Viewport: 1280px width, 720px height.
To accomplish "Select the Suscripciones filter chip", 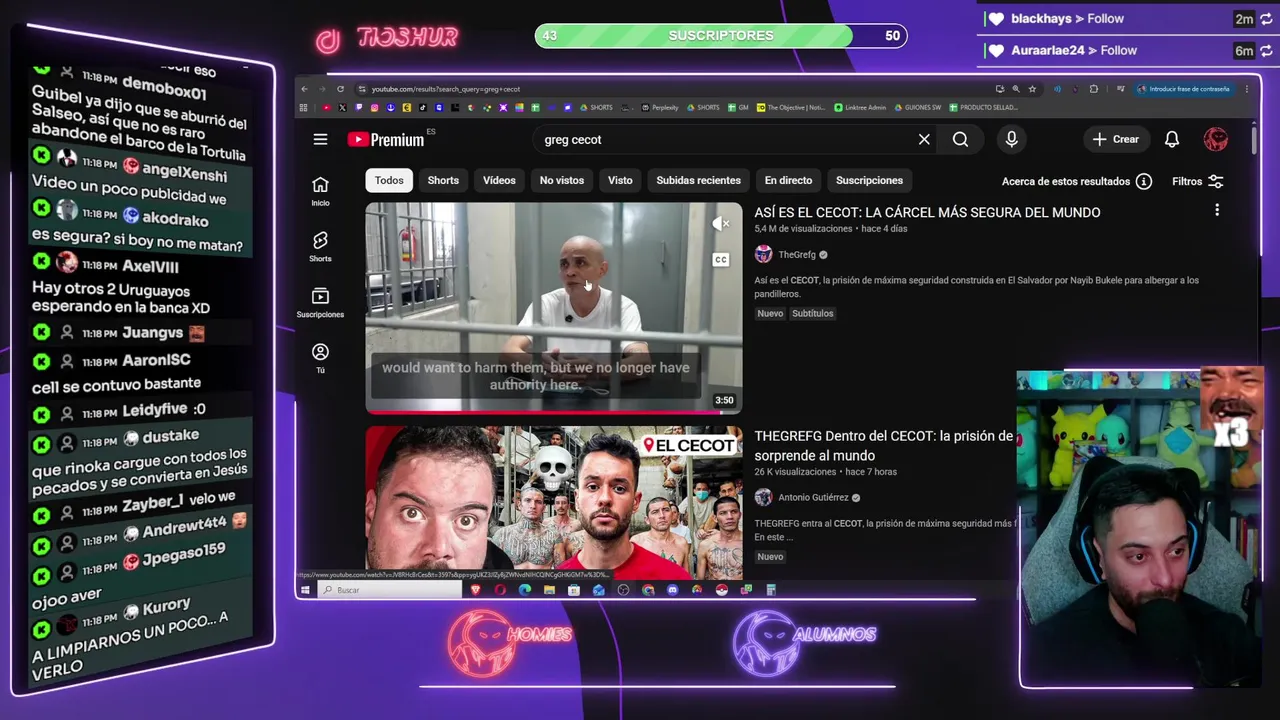I will click(x=869, y=180).
